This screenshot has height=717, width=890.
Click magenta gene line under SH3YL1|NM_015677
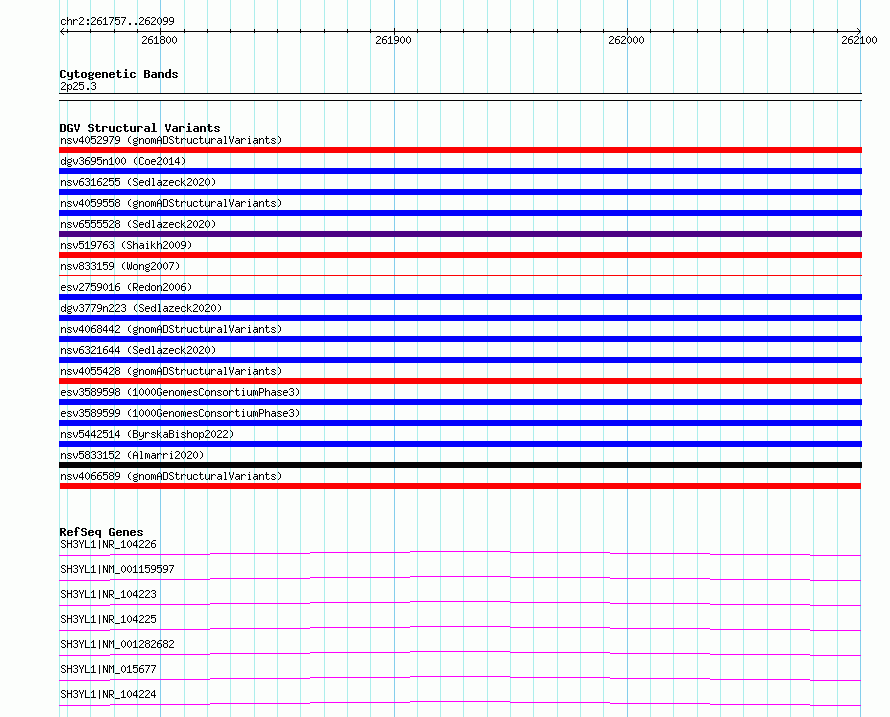460,678
